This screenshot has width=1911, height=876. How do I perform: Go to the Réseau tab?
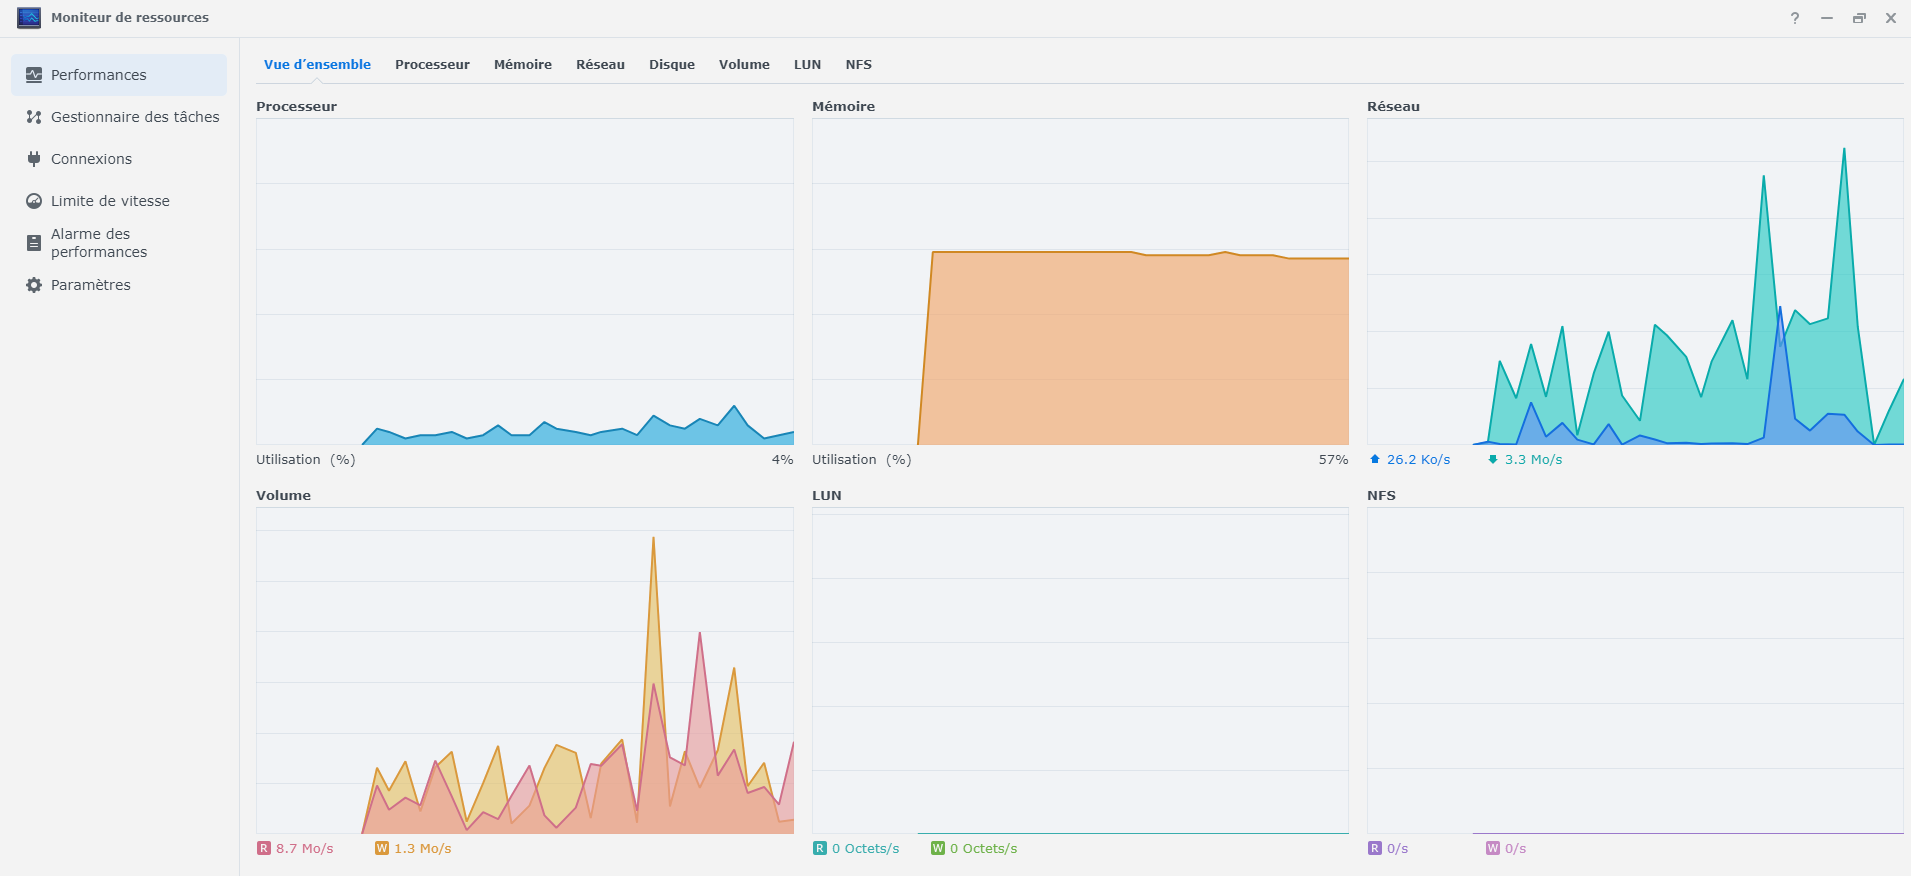[x=600, y=65]
